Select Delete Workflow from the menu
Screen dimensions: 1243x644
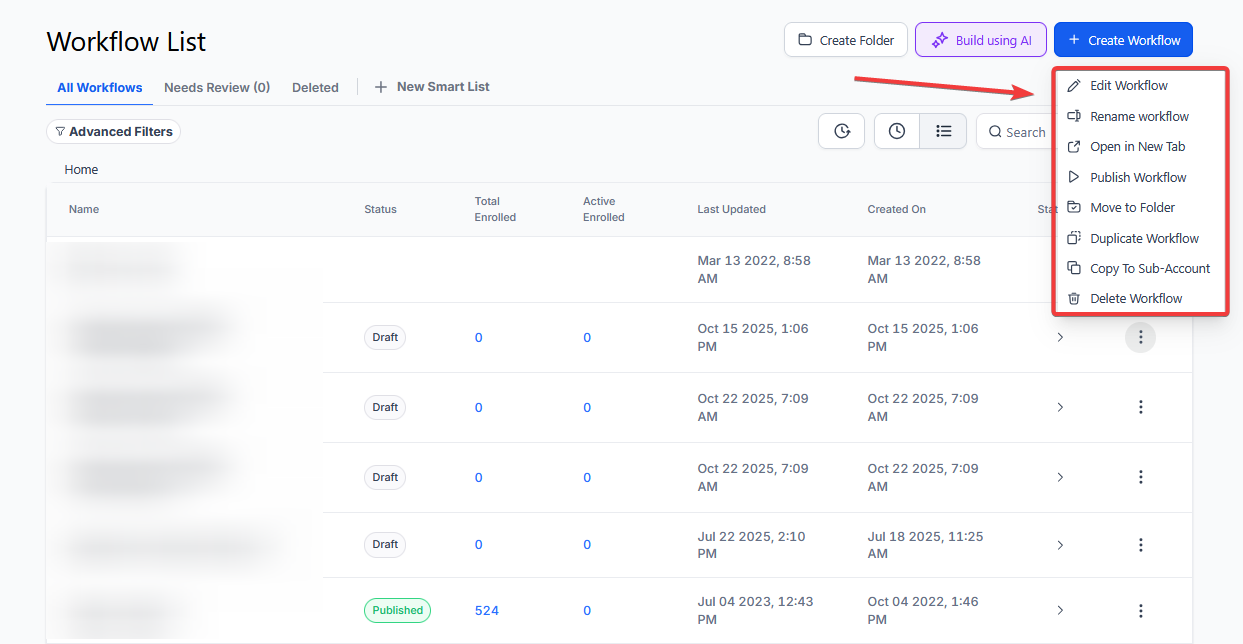(1135, 298)
